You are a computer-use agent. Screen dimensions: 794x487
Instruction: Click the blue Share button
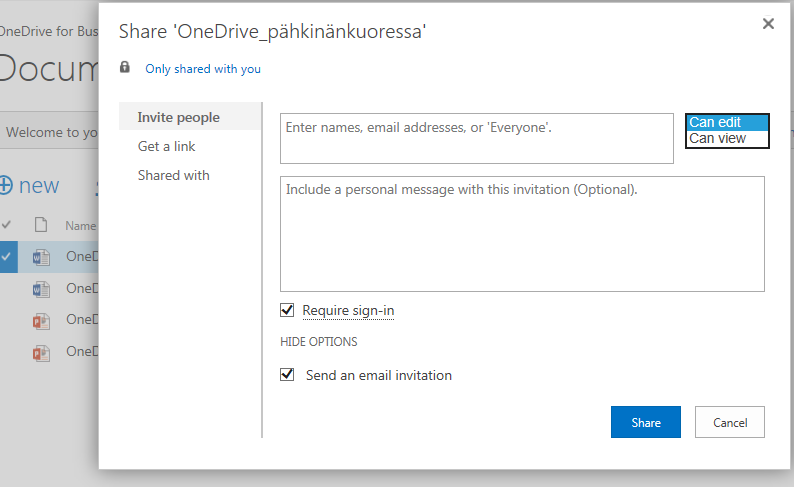coord(646,422)
